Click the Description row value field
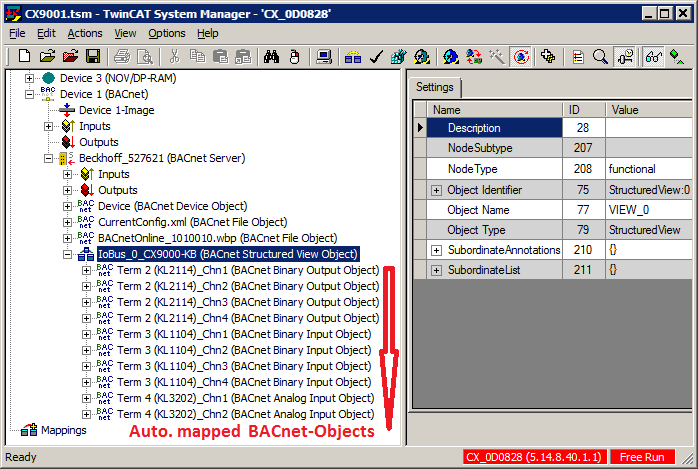This screenshot has height=469, width=698. [x=649, y=128]
